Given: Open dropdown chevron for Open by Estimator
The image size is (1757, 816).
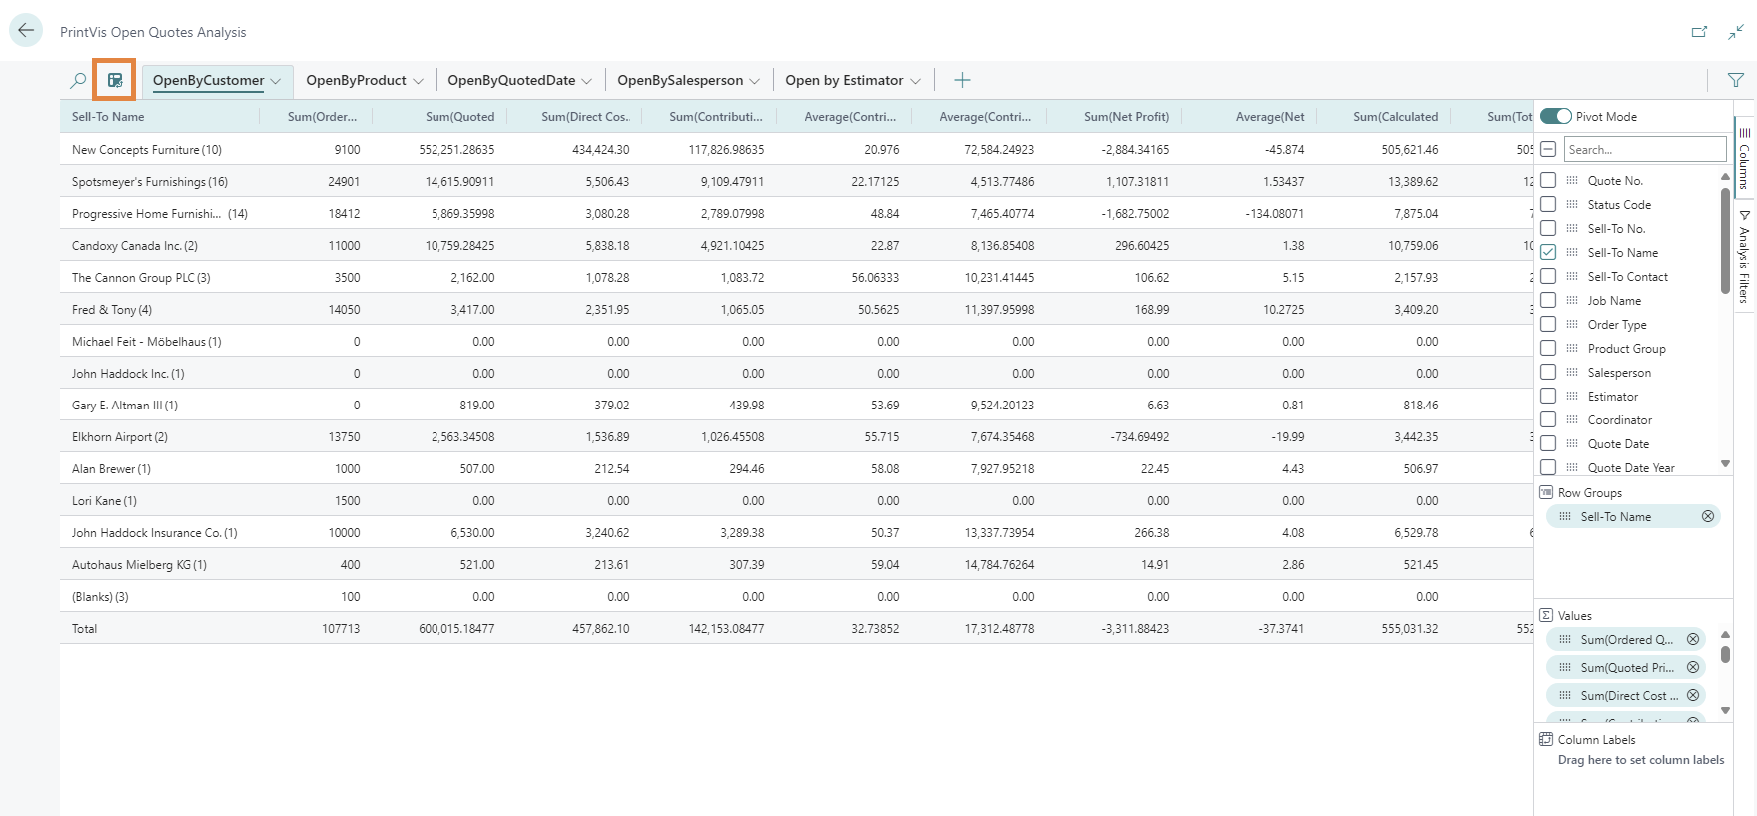Looking at the screenshot, I should click(x=915, y=82).
